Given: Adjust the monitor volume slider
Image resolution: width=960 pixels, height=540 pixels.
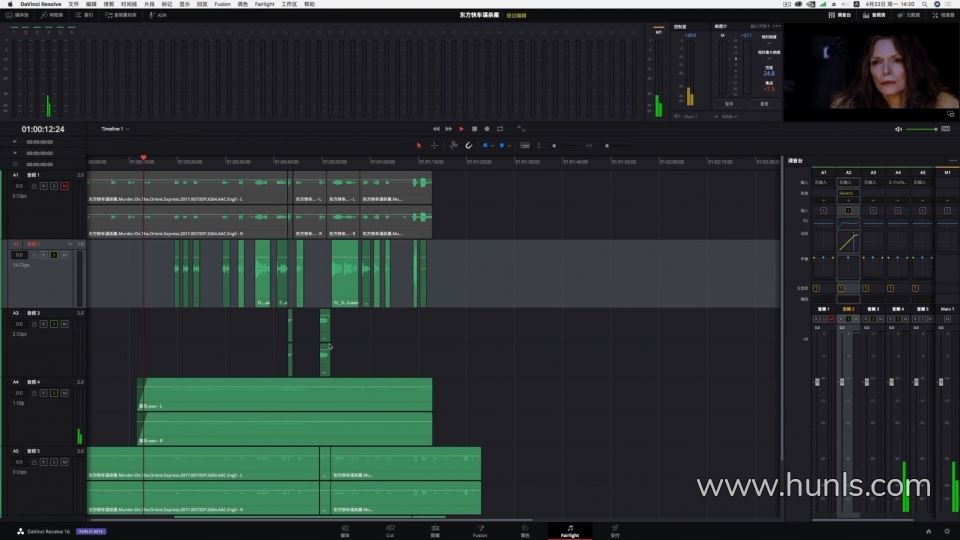Looking at the screenshot, I should [x=921, y=129].
